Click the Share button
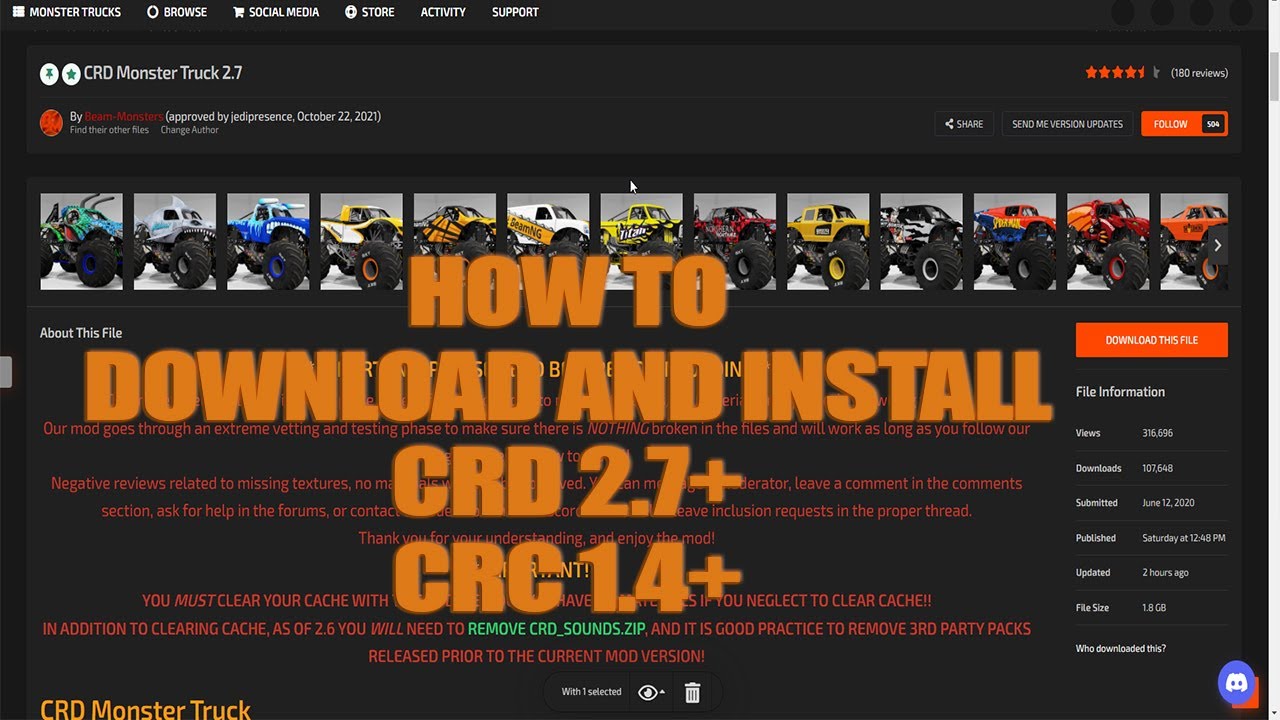The height and width of the screenshot is (720, 1280). [964, 124]
